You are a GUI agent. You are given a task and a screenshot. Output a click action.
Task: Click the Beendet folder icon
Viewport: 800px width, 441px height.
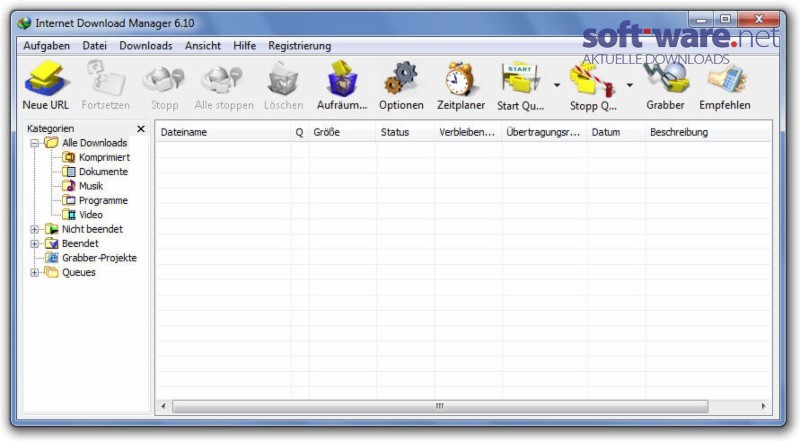52,243
